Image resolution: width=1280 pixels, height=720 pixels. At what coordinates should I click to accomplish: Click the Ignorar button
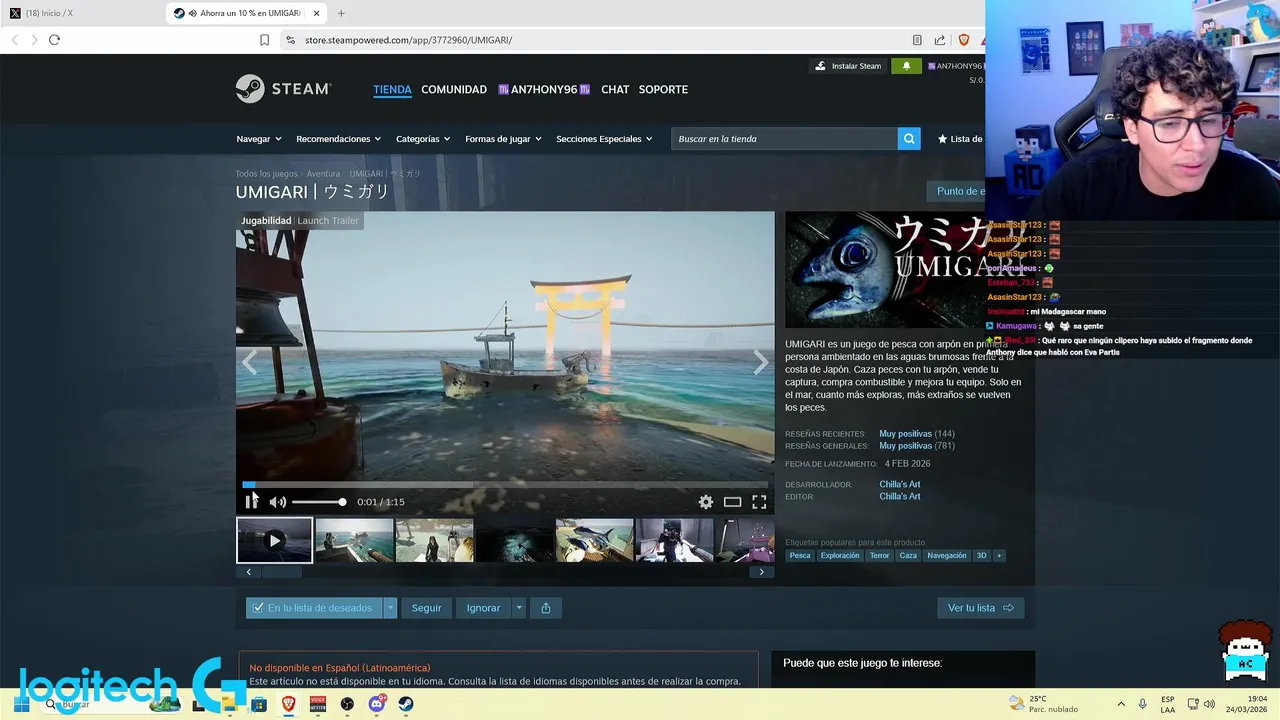(x=483, y=608)
